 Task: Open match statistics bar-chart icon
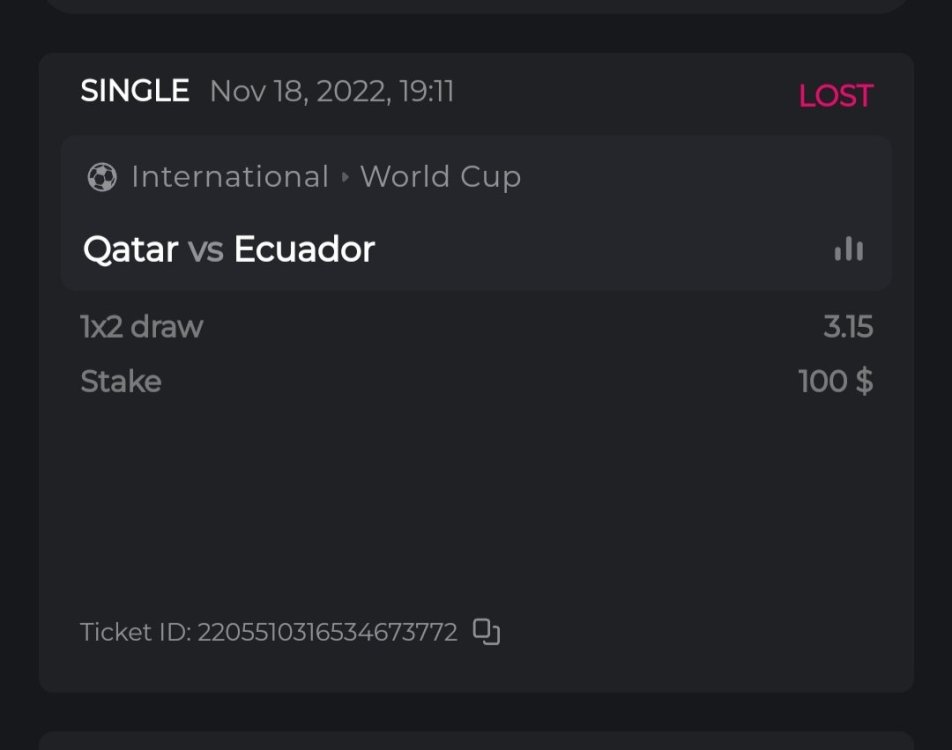(848, 249)
